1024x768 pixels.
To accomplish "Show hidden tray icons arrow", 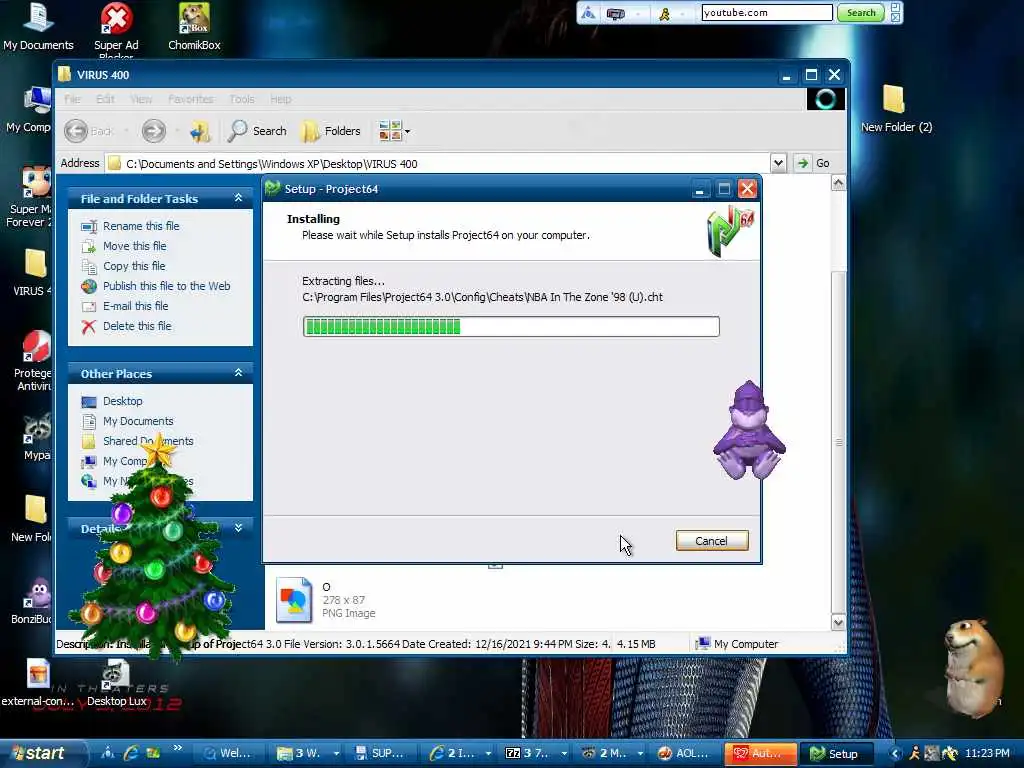I will click(x=895, y=754).
